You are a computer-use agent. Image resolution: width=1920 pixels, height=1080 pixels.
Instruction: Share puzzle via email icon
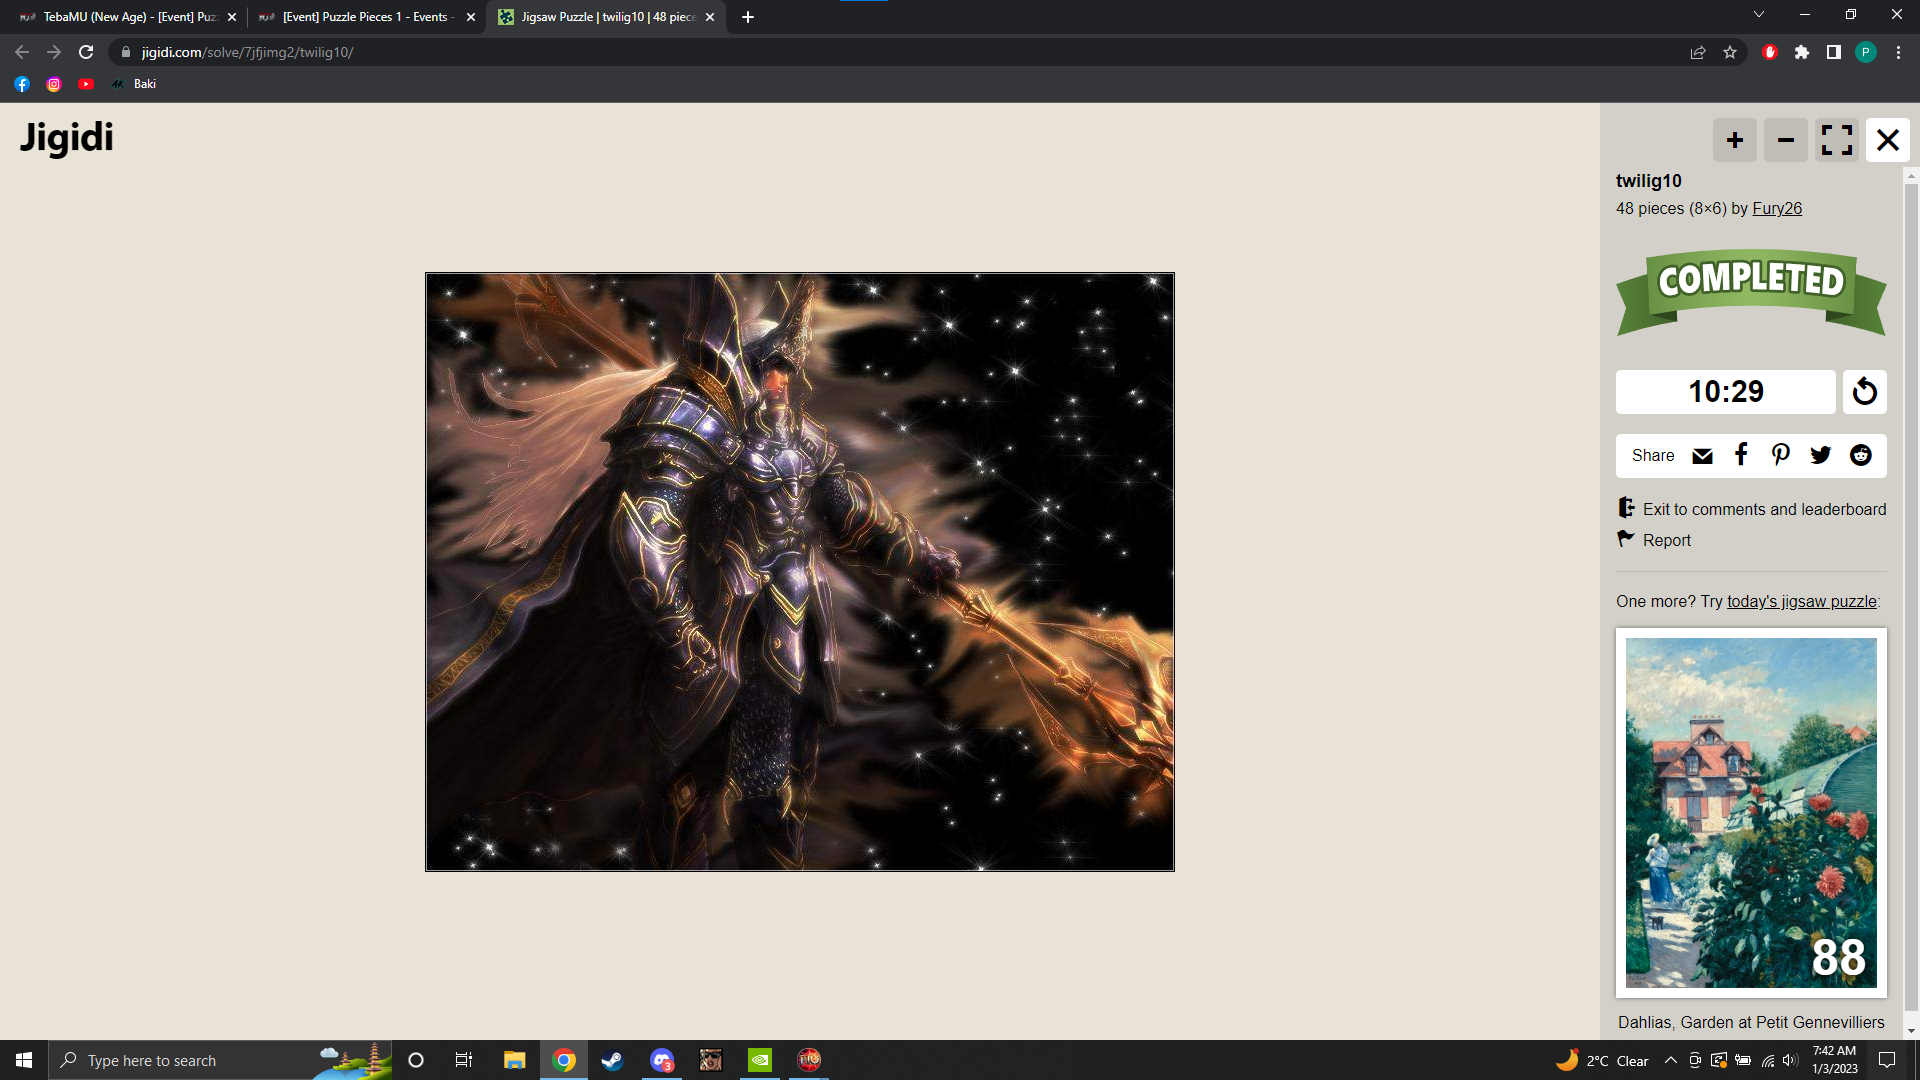(x=1702, y=456)
